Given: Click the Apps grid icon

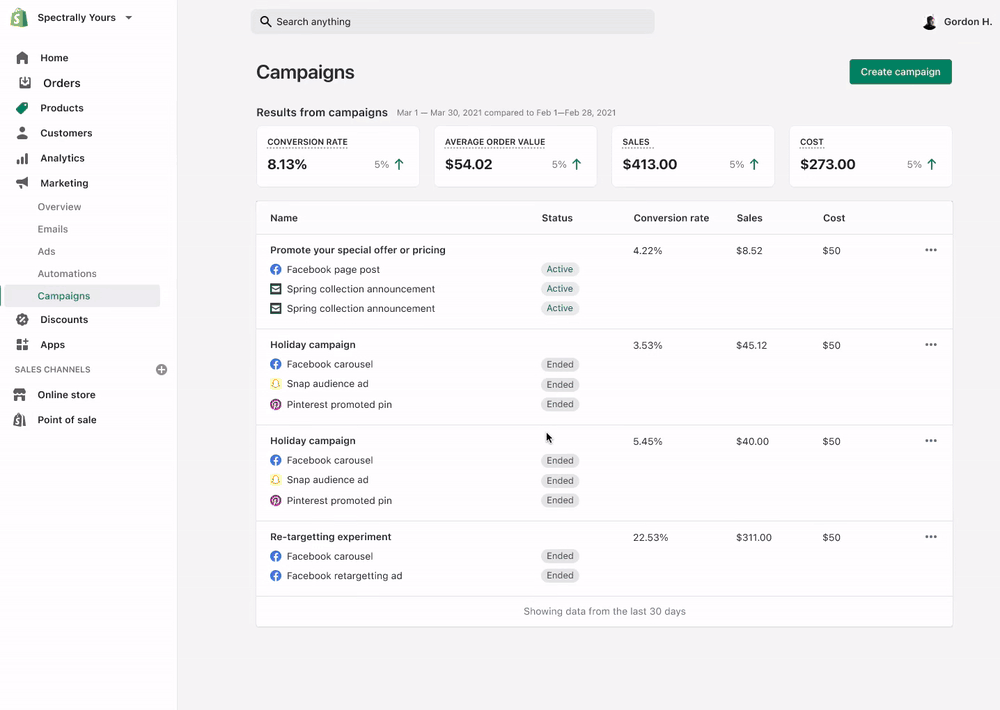Looking at the screenshot, I should click(22, 344).
